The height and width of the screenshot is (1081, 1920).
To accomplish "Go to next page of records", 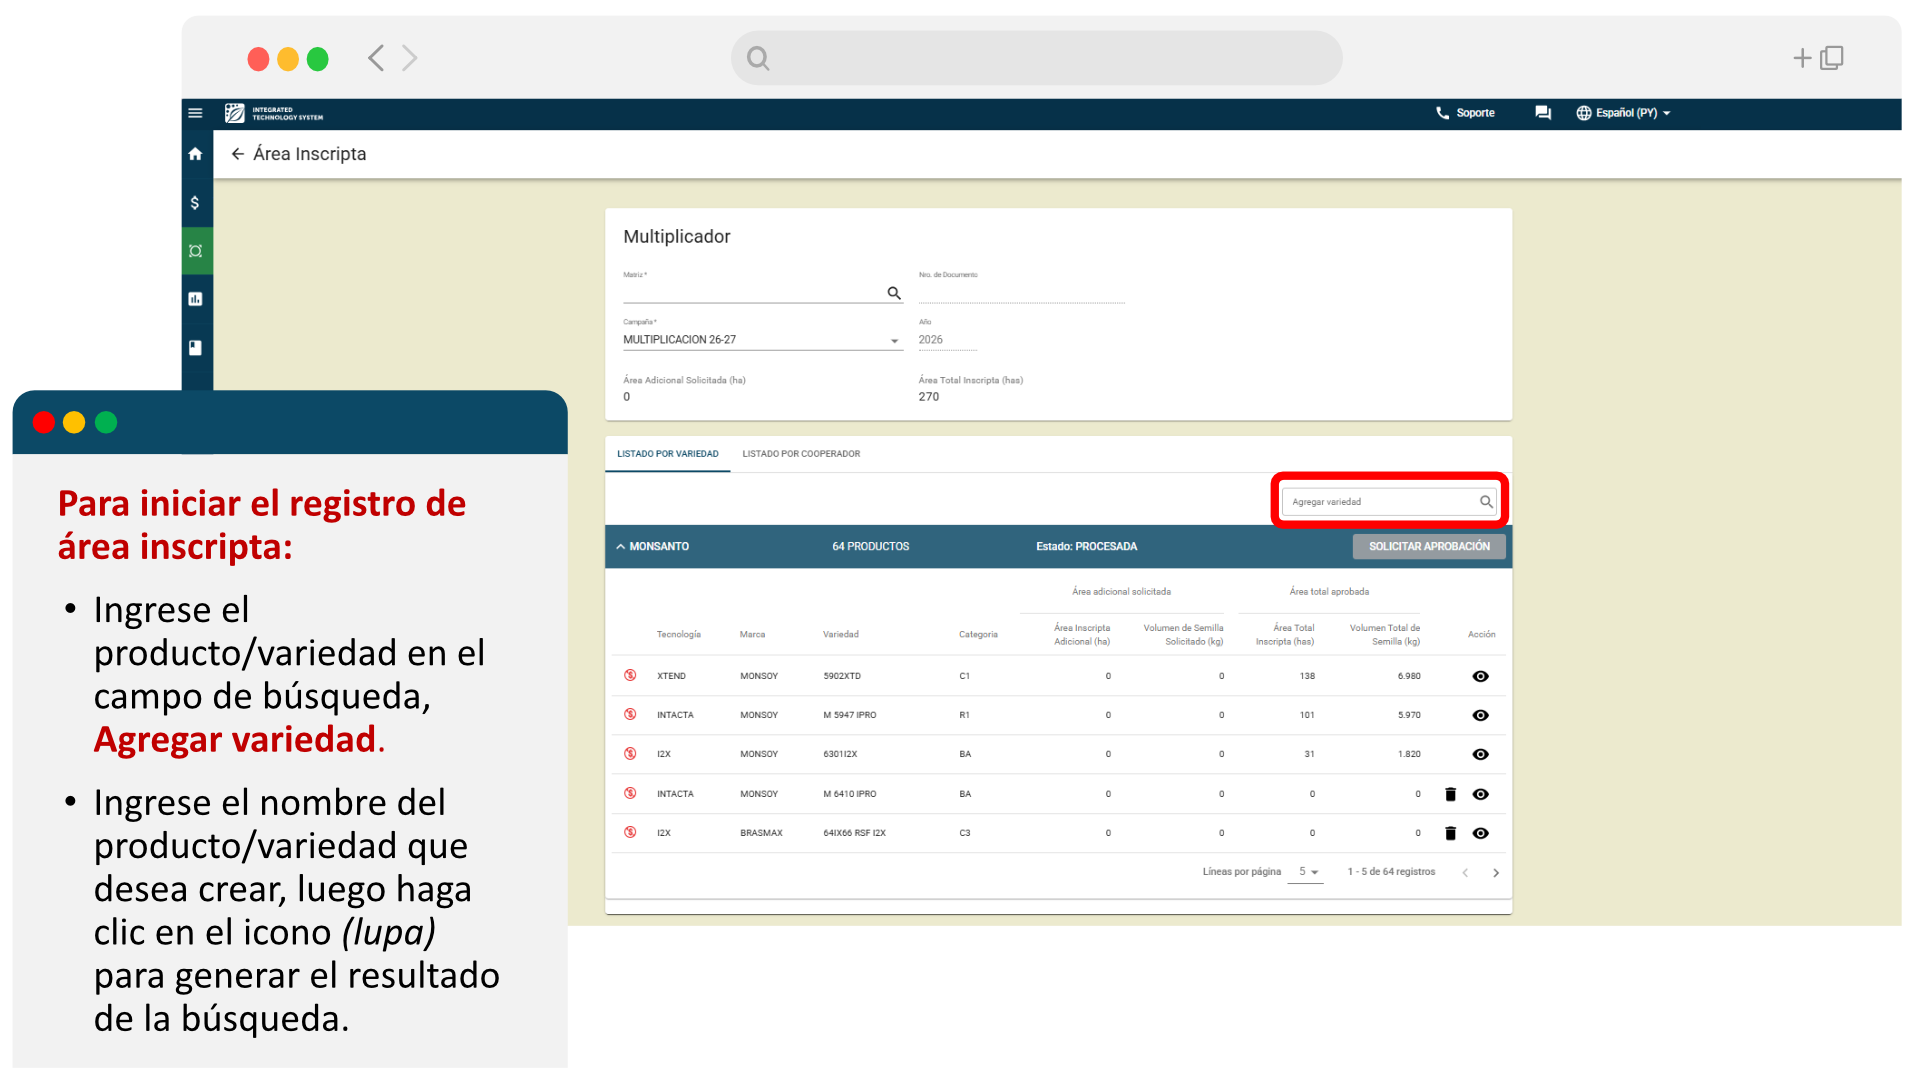I will [x=1496, y=873].
